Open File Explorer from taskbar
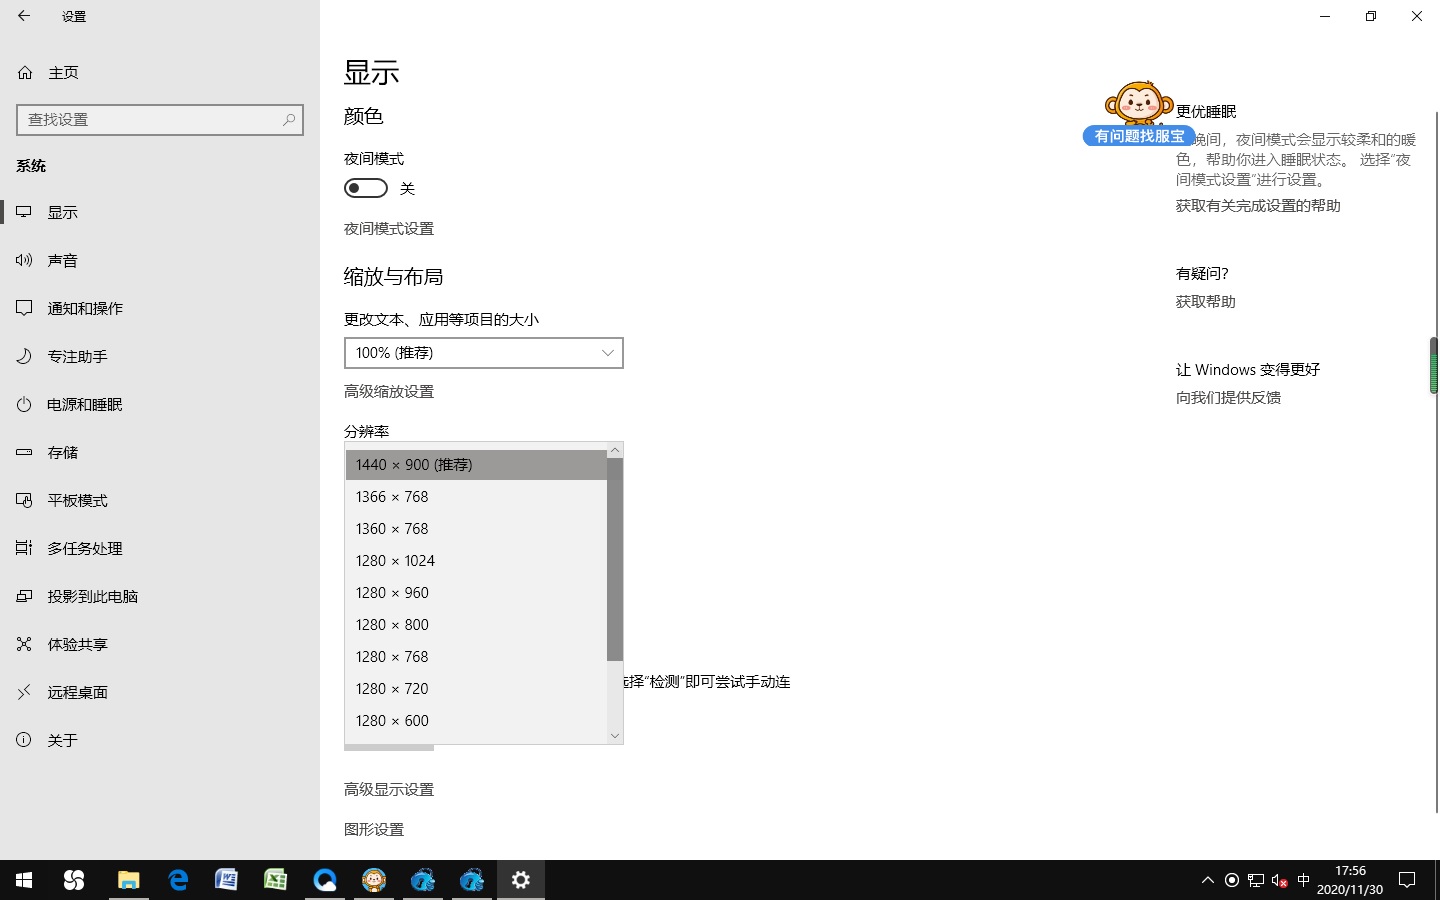Viewport: 1440px width, 900px height. tap(128, 880)
